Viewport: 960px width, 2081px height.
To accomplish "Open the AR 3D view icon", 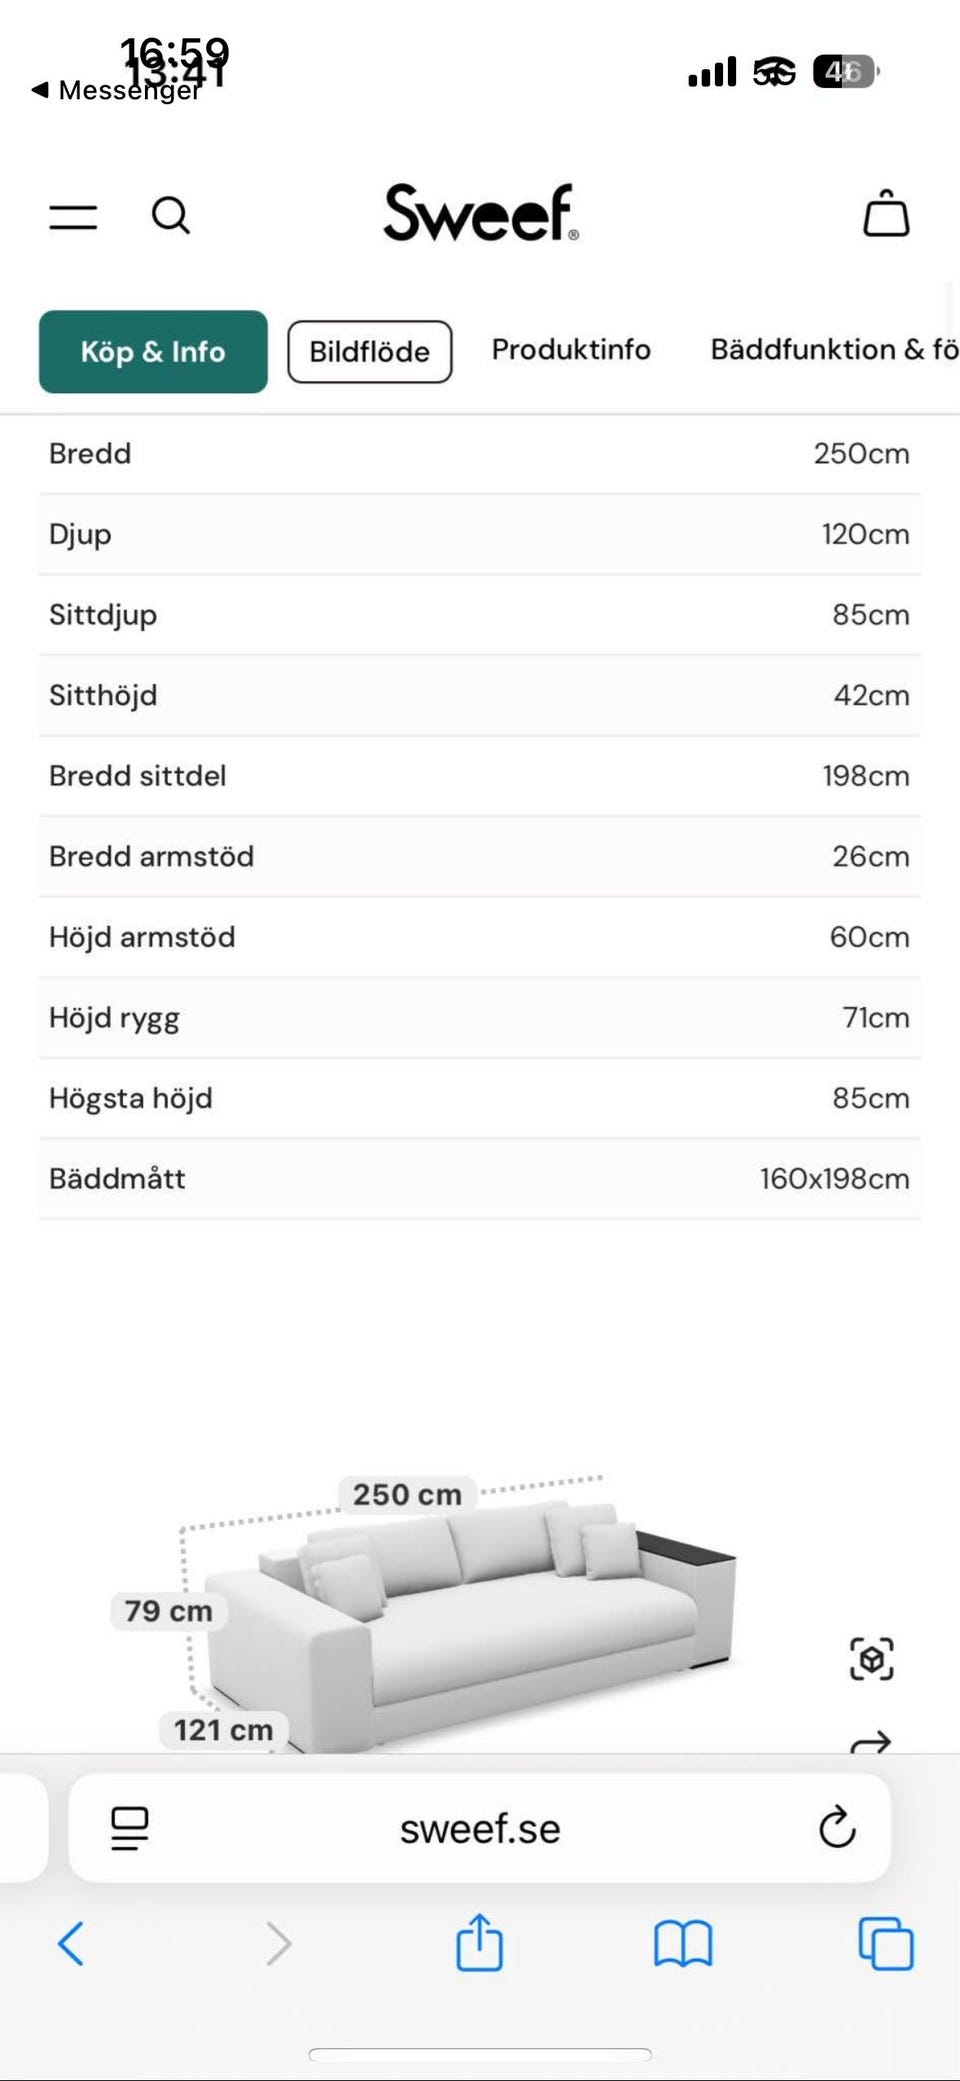I will tap(871, 1659).
